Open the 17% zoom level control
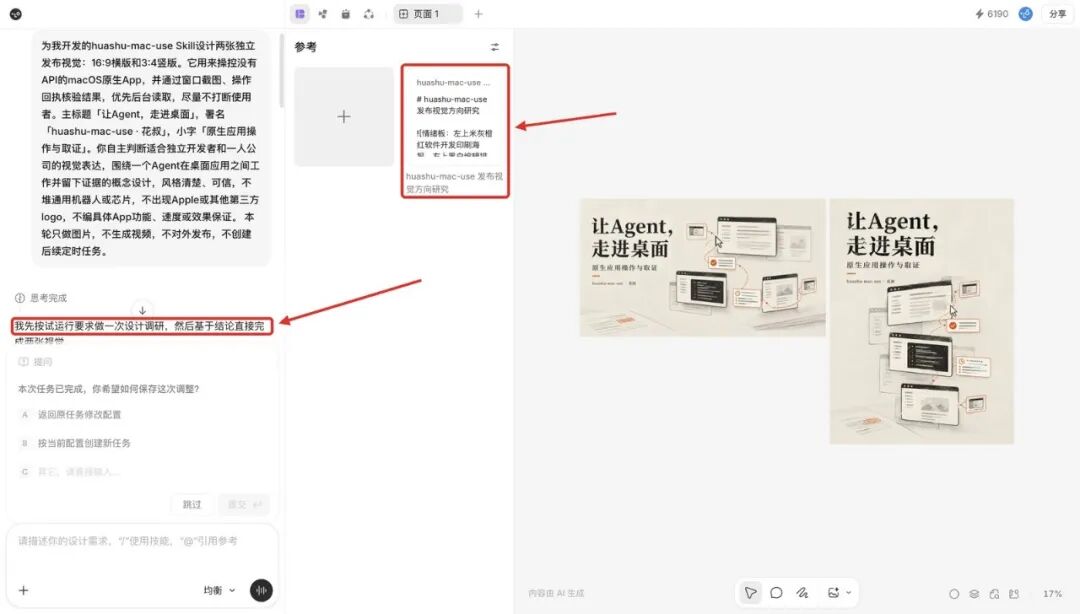Image resolution: width=1080 pixels, height=614 pixels. point(1052,593)
